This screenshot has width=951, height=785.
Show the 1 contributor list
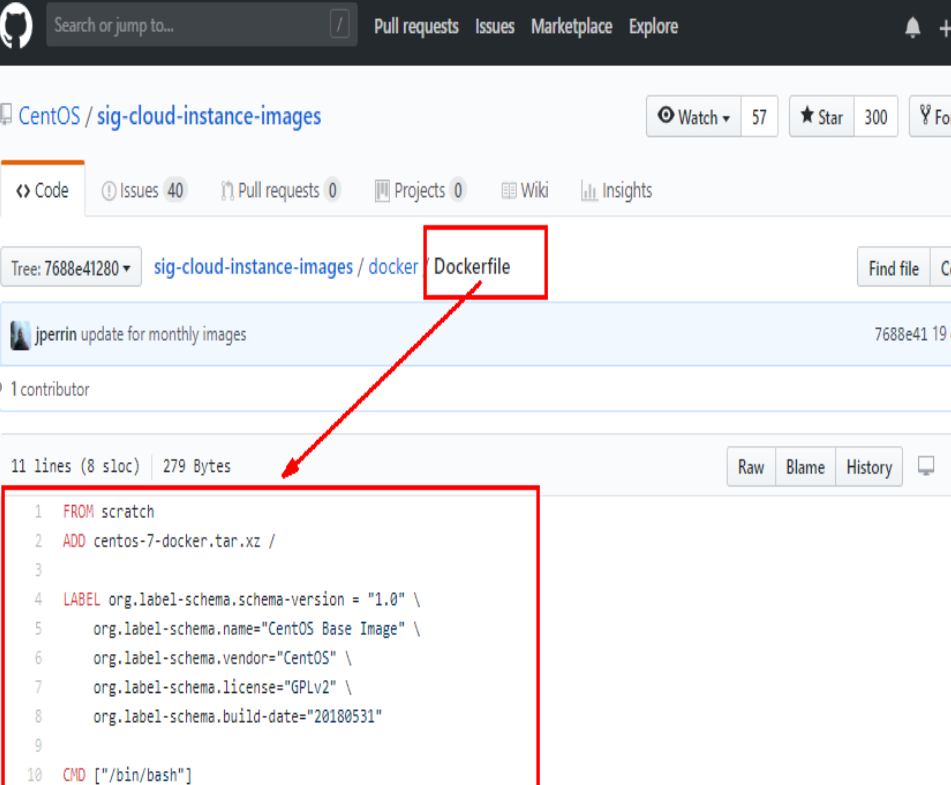pyautogui.click(x=50, y=389)
